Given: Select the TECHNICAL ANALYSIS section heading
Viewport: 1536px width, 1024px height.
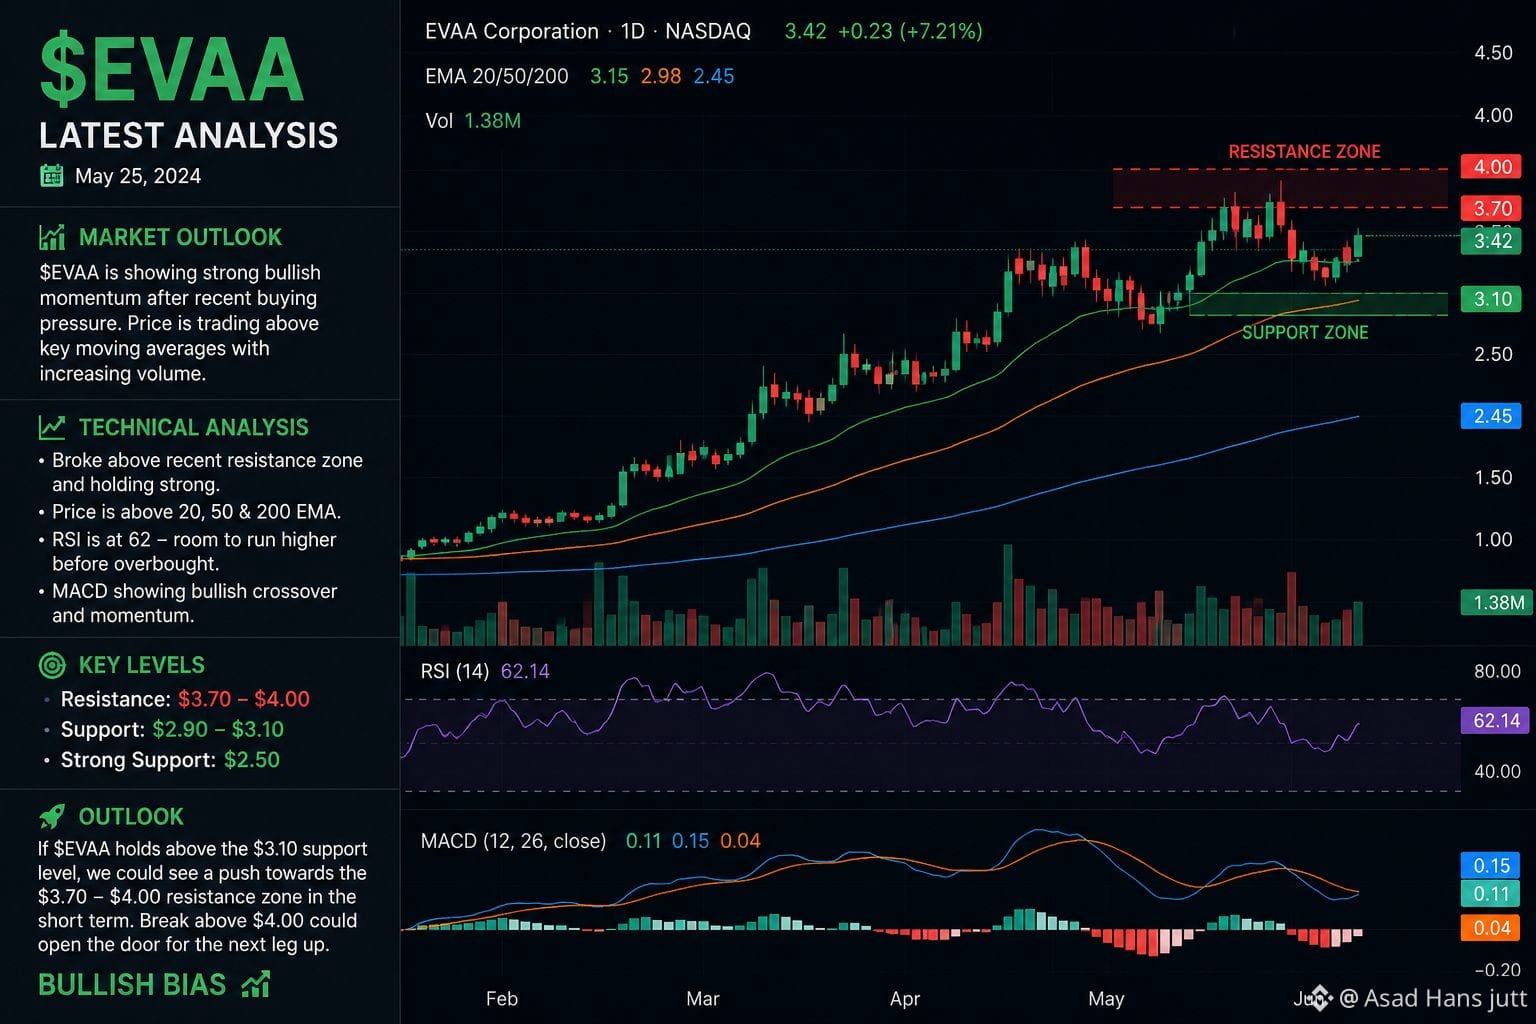Looking at the screenshot, I should click(194, 427).
